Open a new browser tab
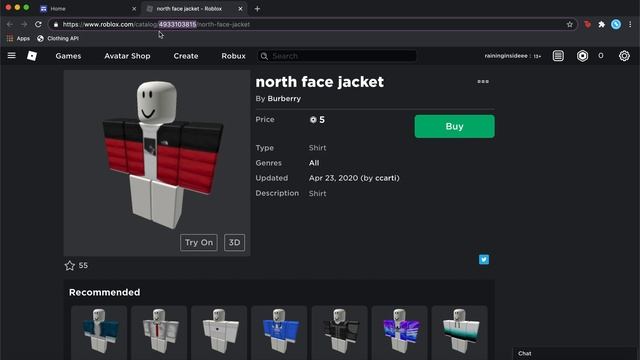Image resolution: width=640 pixels, height=360 pixels. pos(257,9)
